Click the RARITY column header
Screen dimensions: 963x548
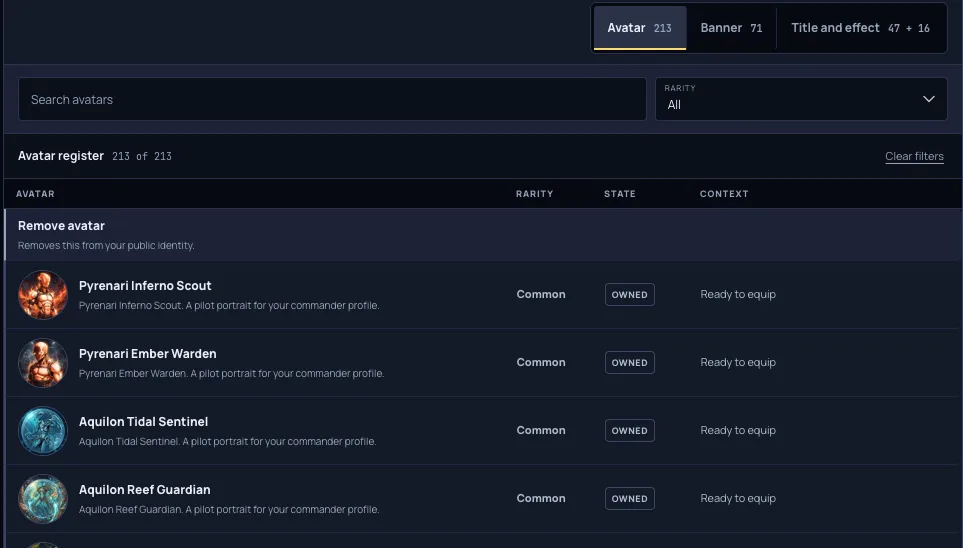534,194
